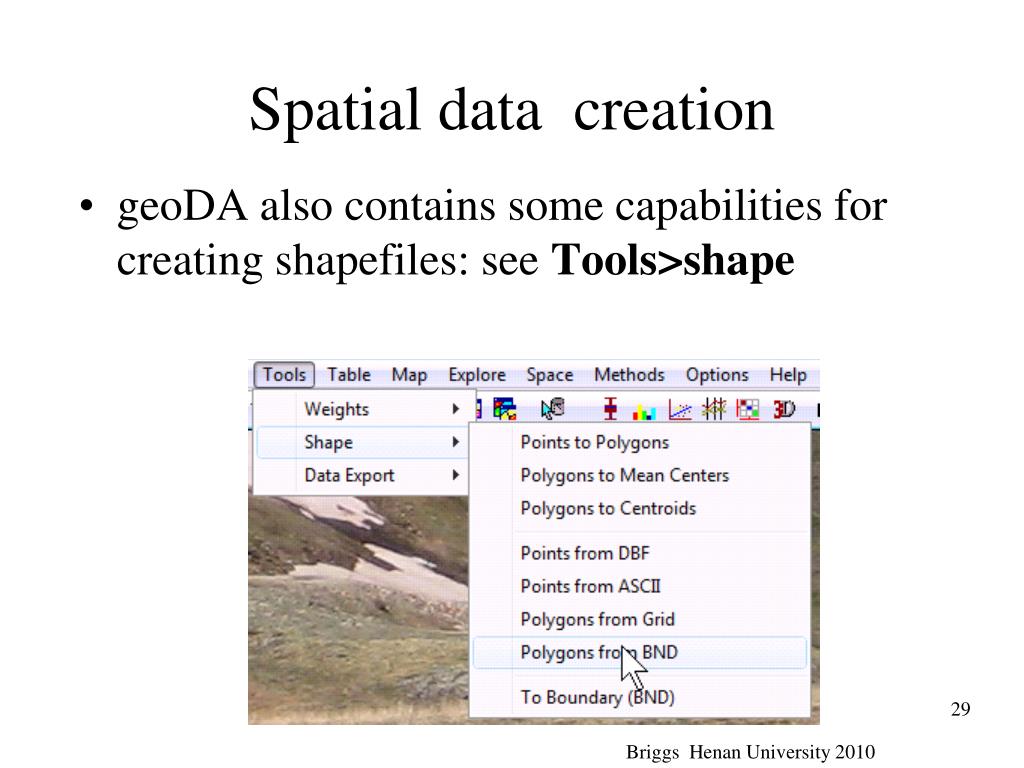This screenshot has width=1024, height=768.
Task: Click the 3D scatter plot icon
Action: [x=784, y=409]
